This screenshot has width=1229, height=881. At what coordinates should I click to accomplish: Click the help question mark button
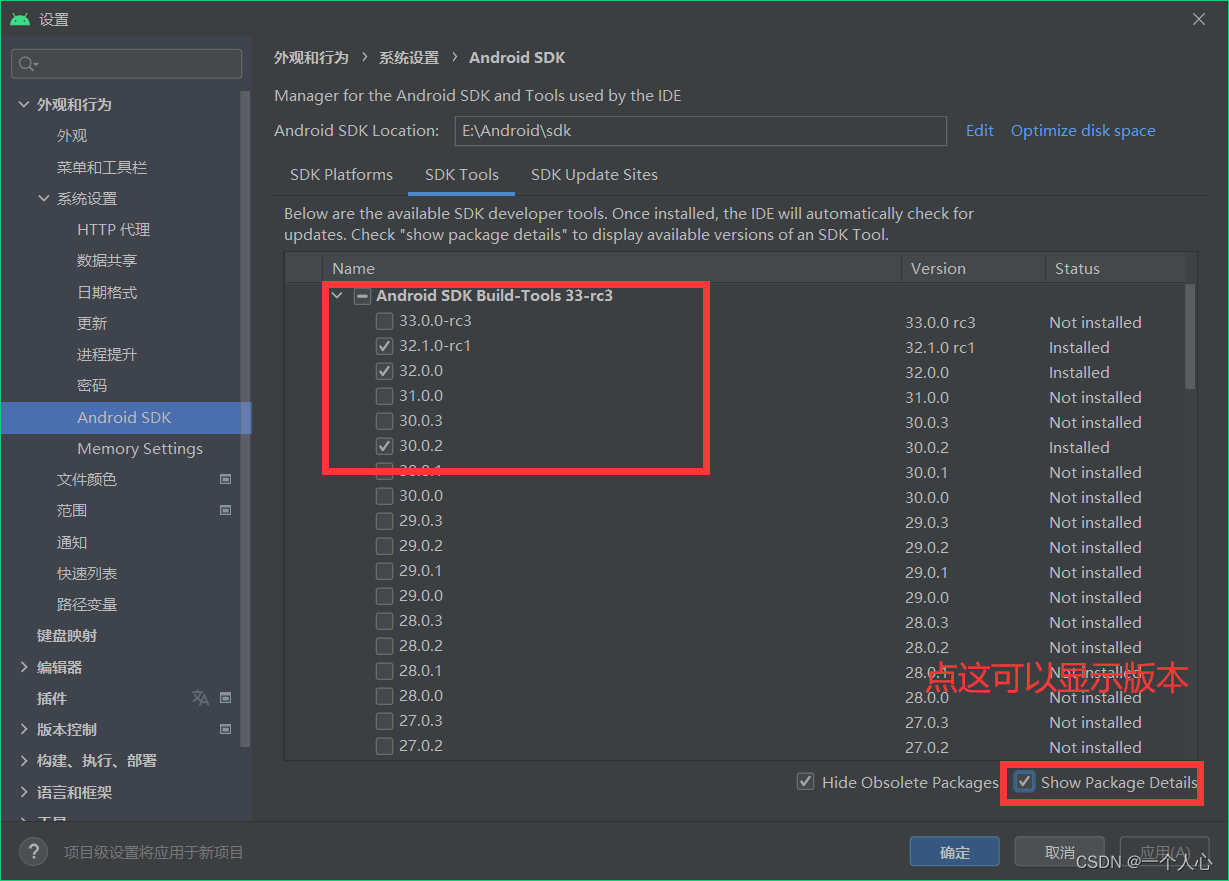(33, 852)
